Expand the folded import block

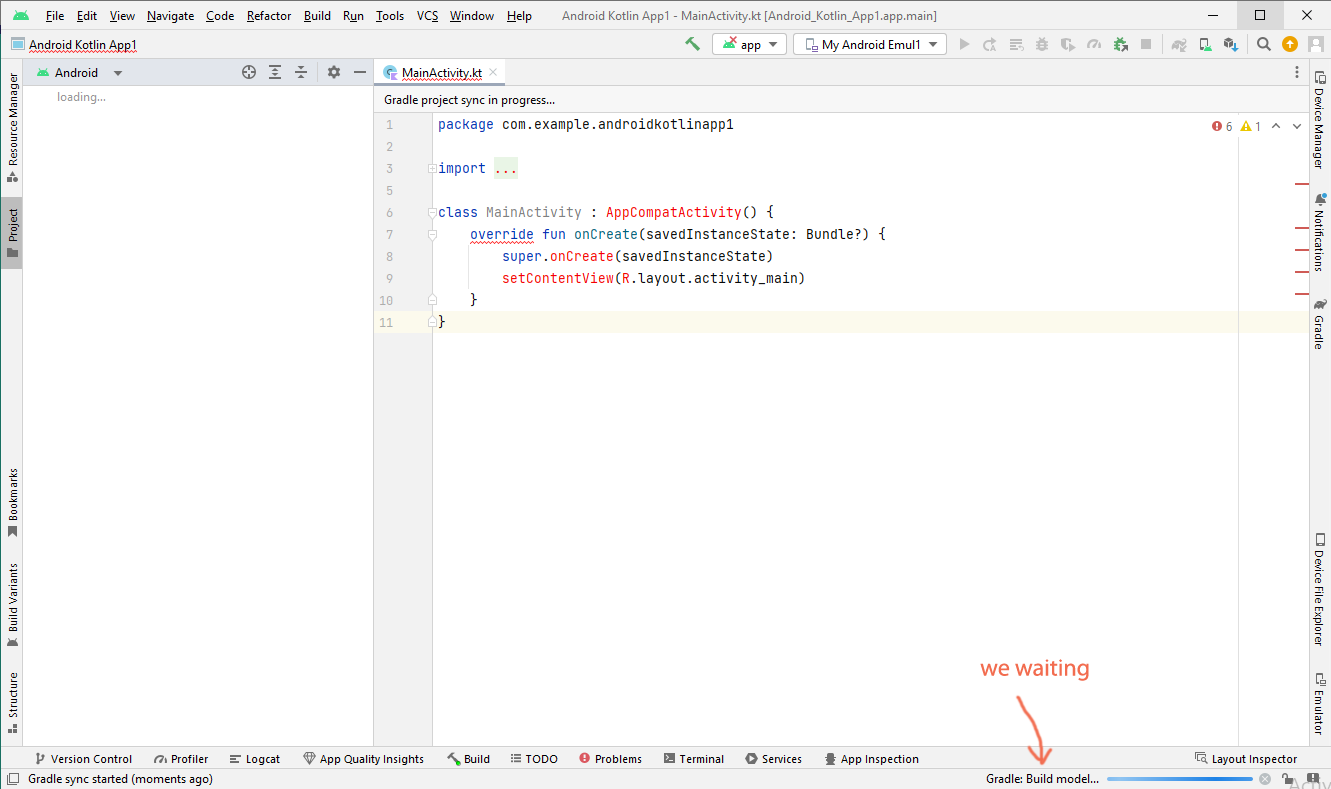pos(505,169)
